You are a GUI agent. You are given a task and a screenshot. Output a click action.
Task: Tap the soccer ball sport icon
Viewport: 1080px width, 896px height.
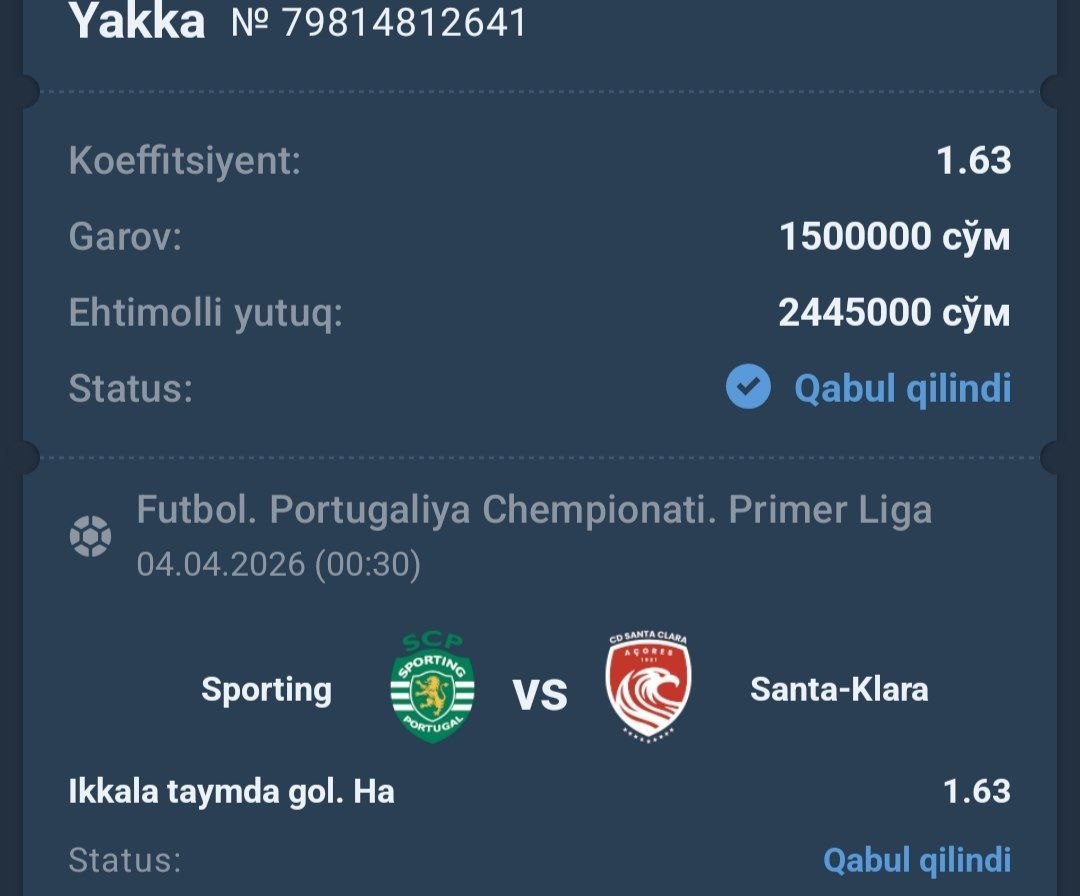pyautogui.click(x=90, y=536)
